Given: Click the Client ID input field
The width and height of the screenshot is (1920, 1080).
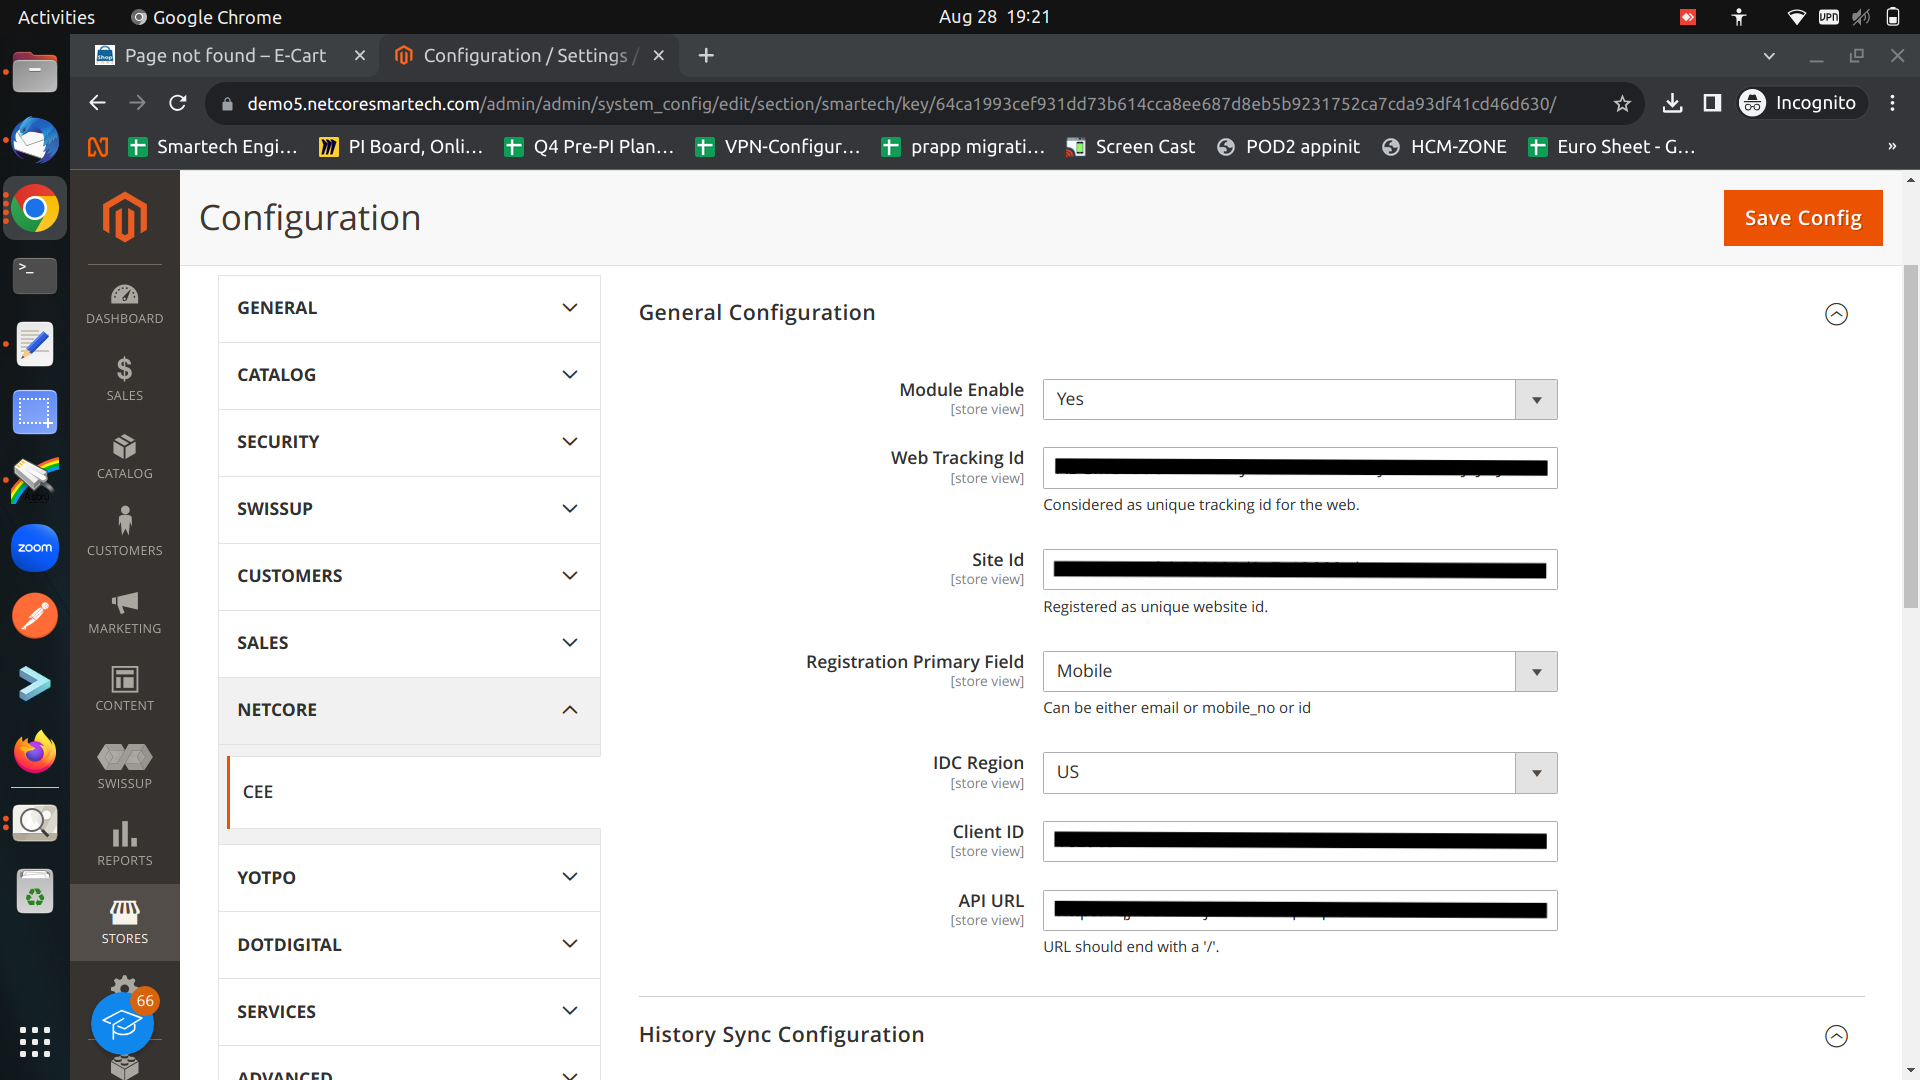Looking at the screenshot, I should point(1299,842).
